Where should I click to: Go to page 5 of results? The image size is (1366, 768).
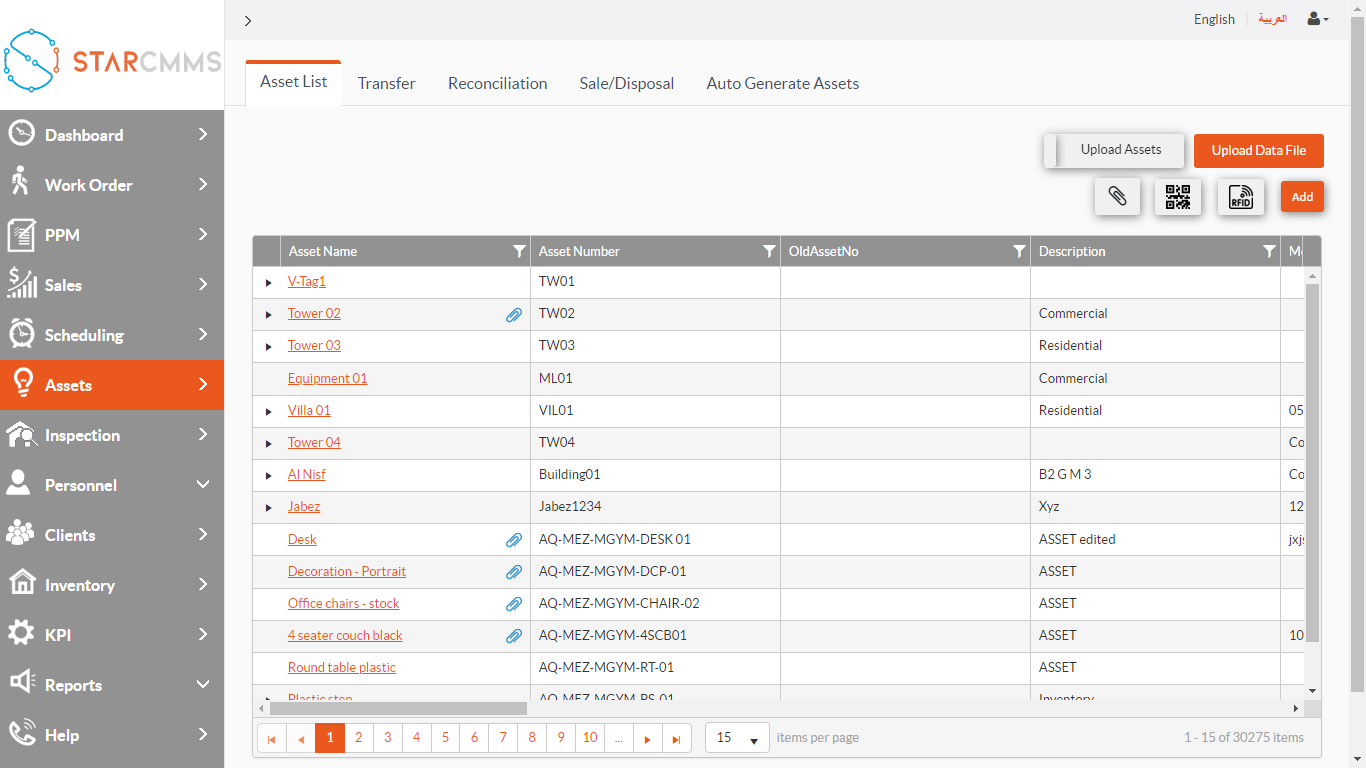(x=445, y=738)
